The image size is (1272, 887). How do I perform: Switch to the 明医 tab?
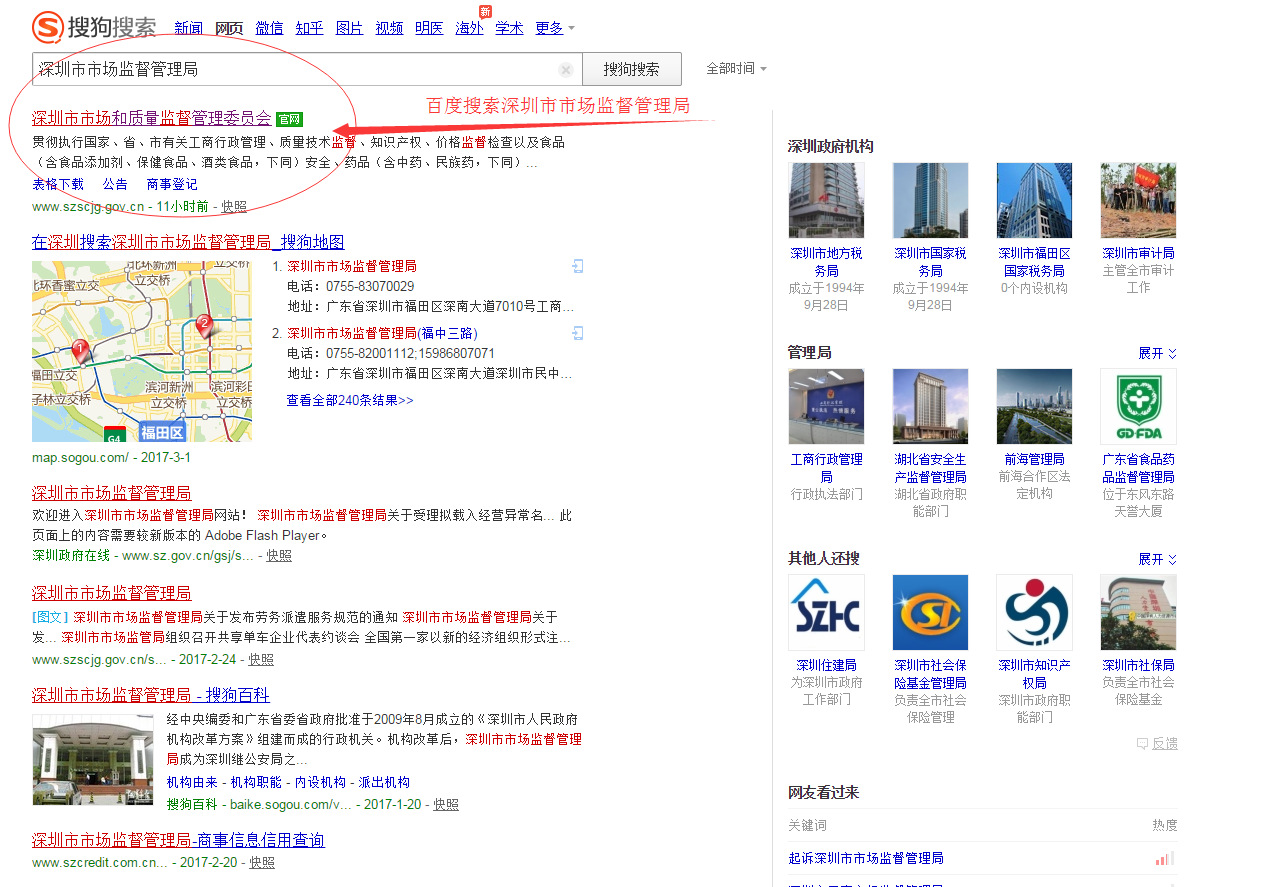coord(429,28)
